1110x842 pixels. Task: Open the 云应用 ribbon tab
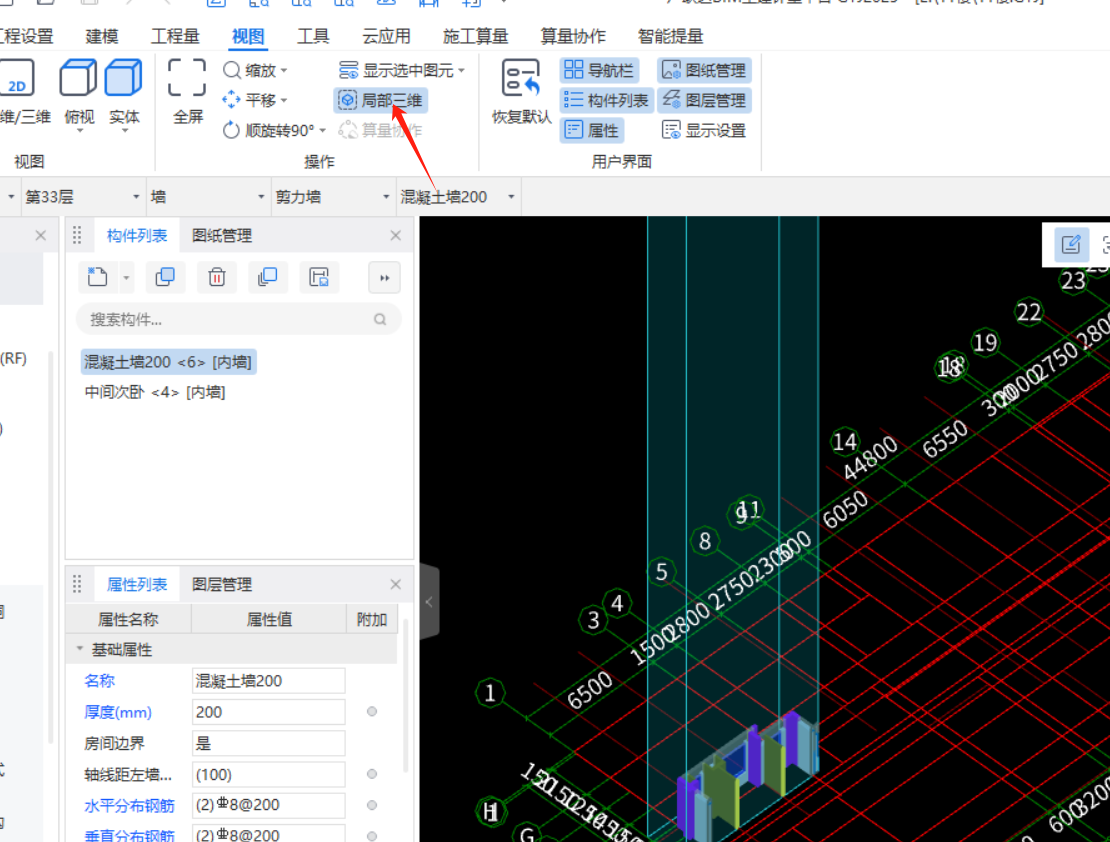(x=386, y=36)
